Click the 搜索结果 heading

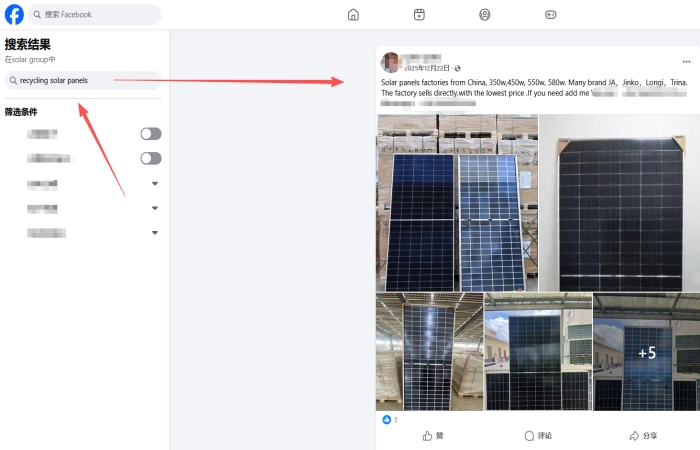coord(28,44)
